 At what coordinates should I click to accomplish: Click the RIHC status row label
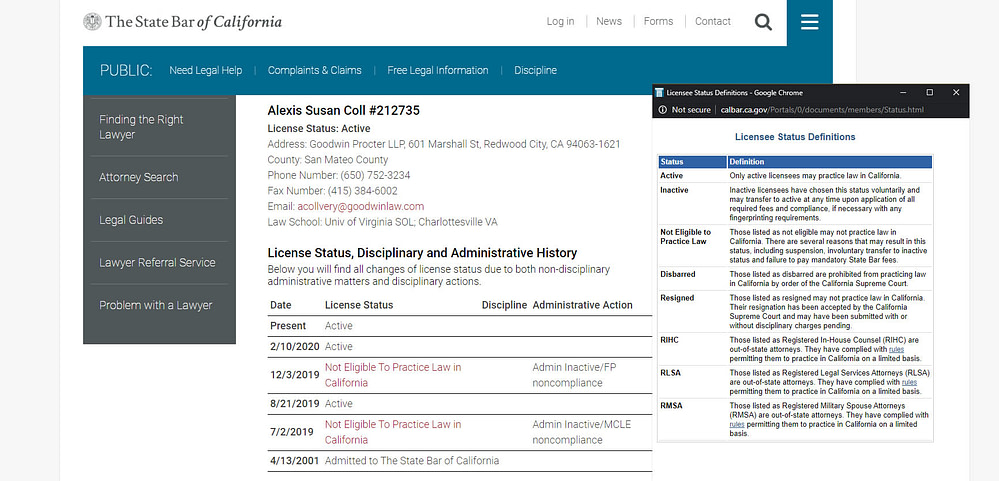click(670, 340)
